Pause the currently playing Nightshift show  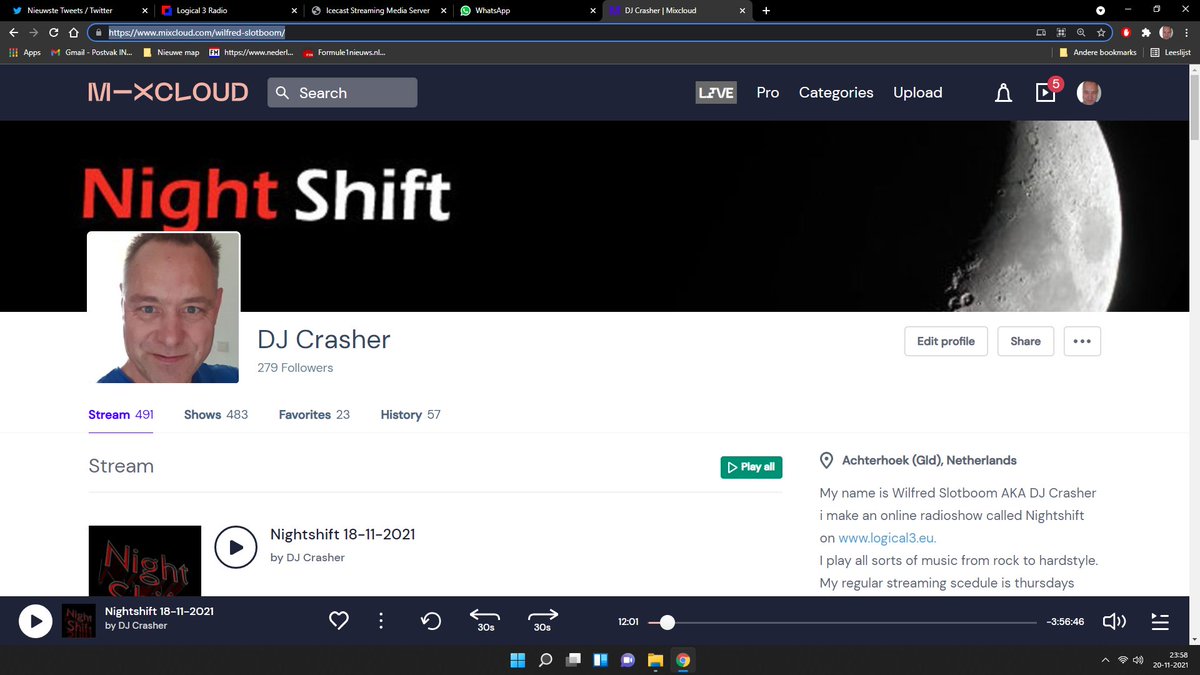(x=35, y=620)
